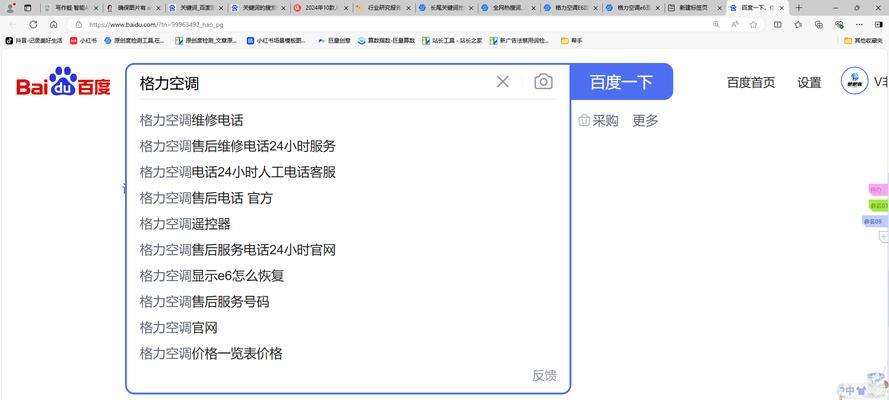Open the 采购 category link
Image resolution: width=889 pixels, height=400 pixels.
[x=598, y=120]
